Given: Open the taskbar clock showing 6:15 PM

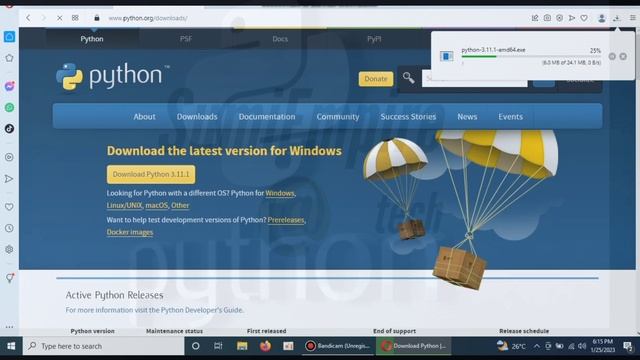Looking at the screenshot, I should (602, 346).
